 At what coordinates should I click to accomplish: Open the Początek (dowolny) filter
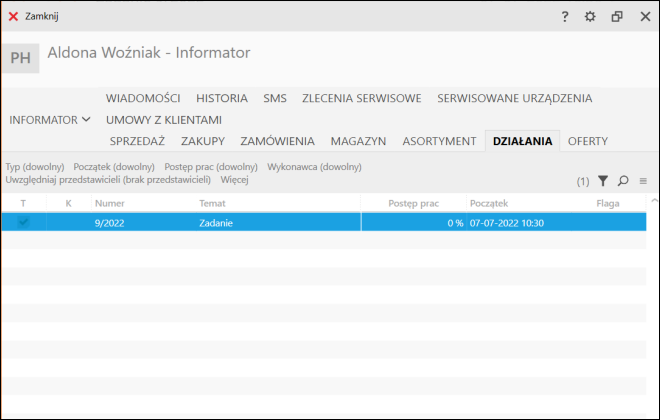point(114,167)
